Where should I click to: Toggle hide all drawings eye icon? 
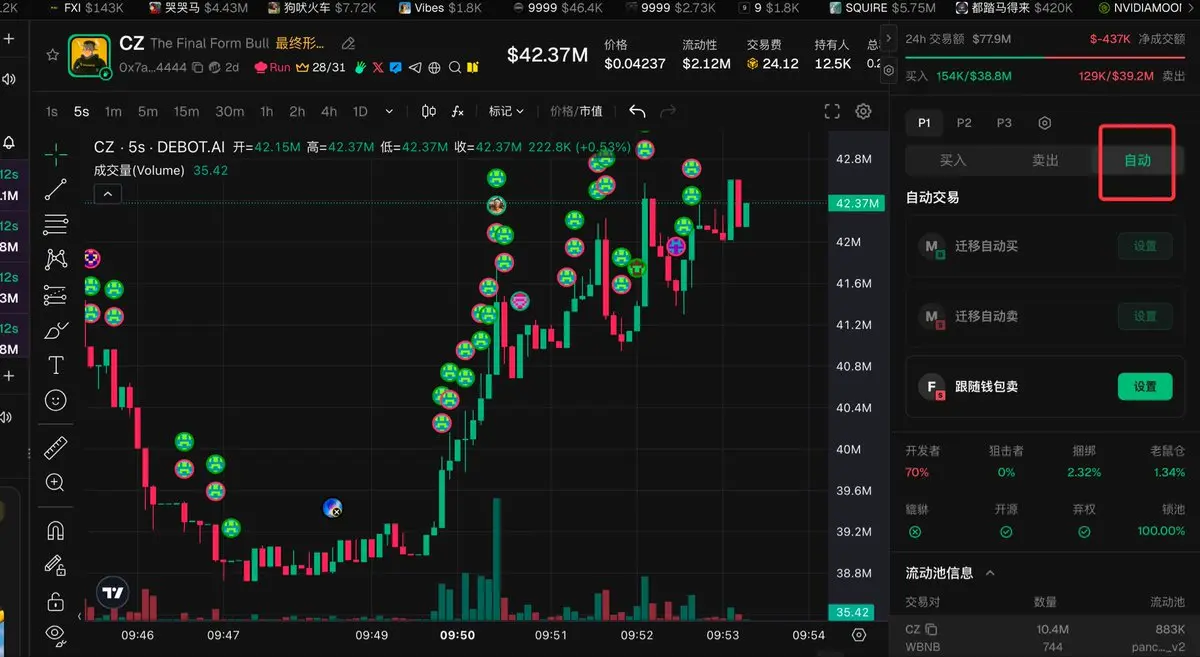(x=56, y=634)
